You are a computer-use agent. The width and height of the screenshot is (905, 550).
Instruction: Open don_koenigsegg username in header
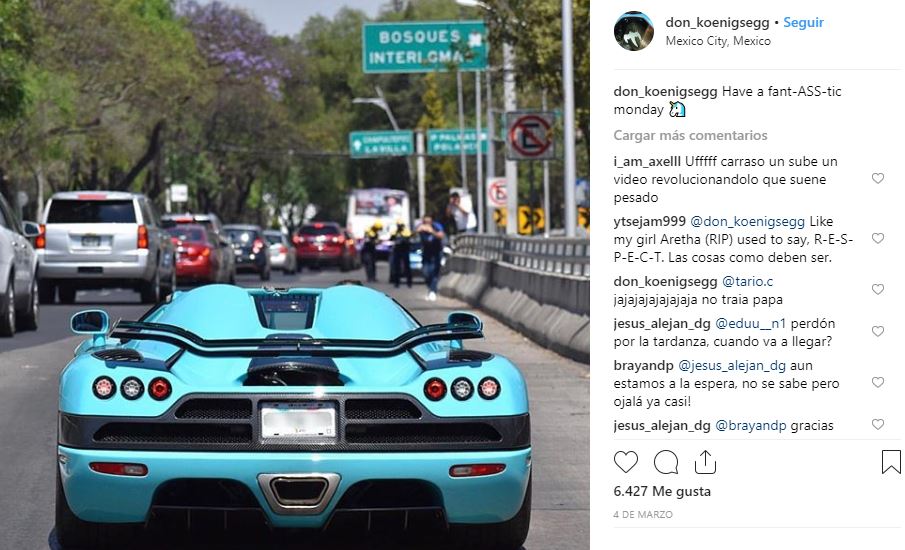717,23
